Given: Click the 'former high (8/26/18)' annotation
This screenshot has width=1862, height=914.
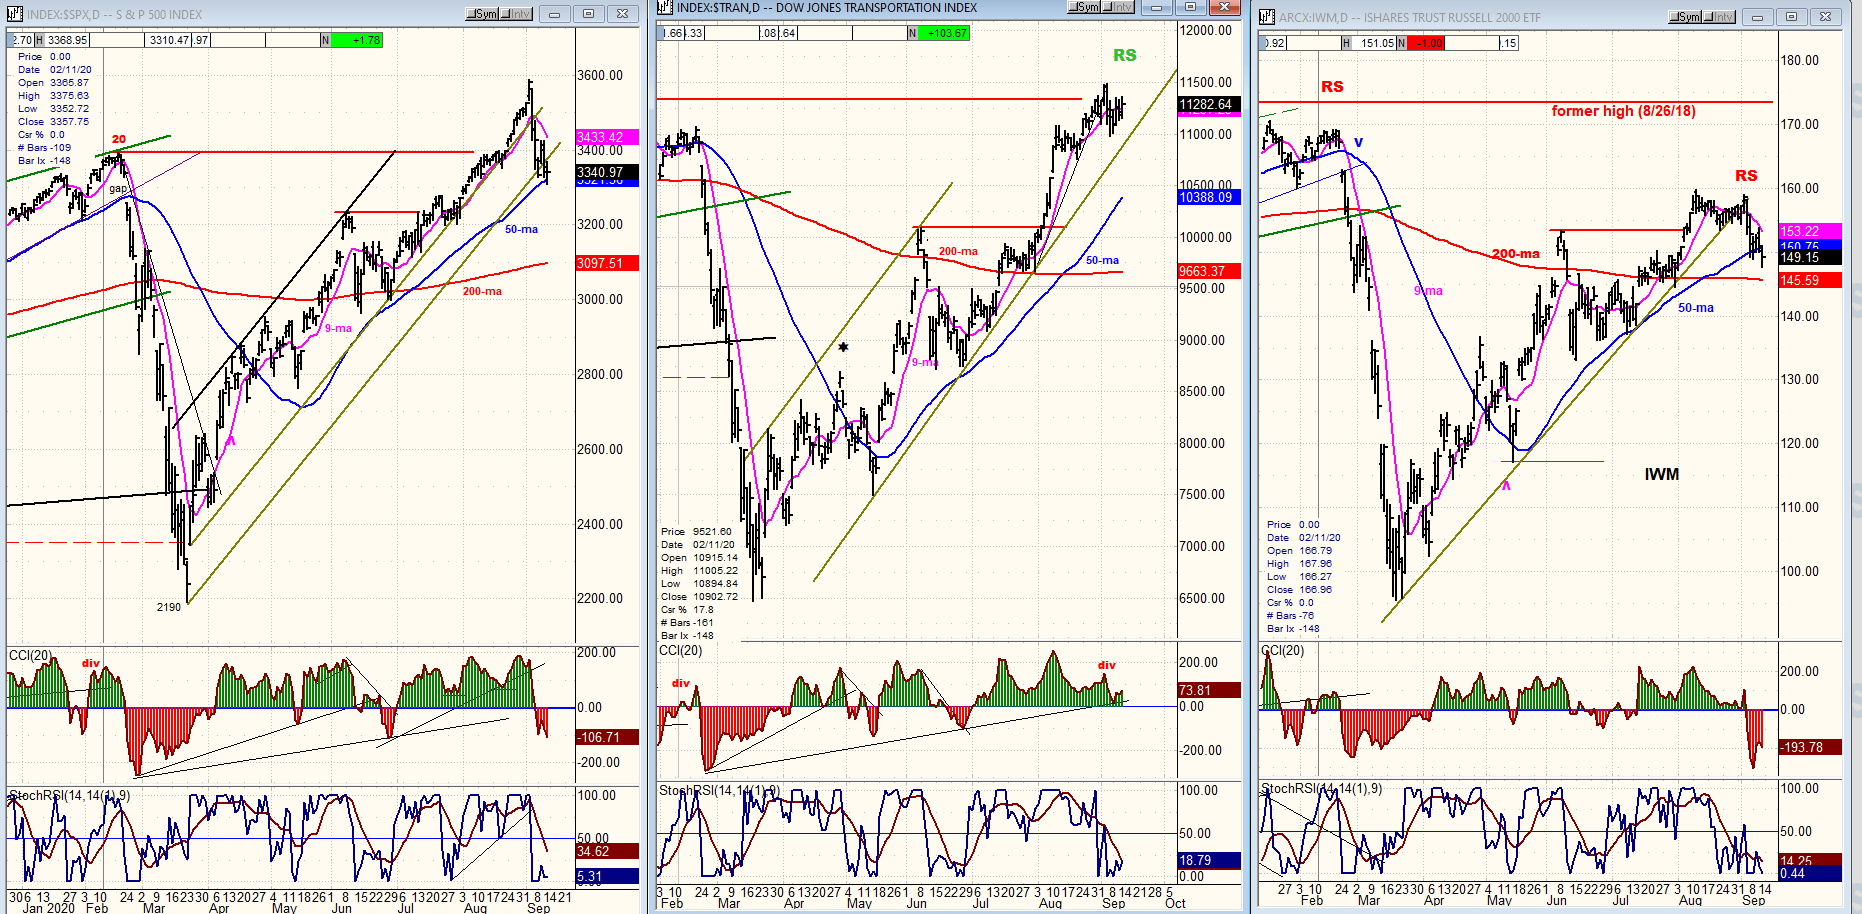Looking at the screenshot, I should pyautogui.click(x=1623, y=111).
